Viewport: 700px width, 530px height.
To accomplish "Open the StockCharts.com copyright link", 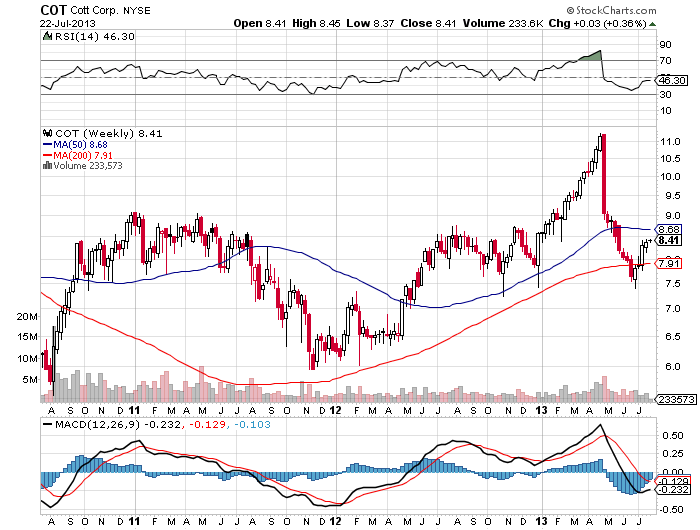I will tap(611, 10).
